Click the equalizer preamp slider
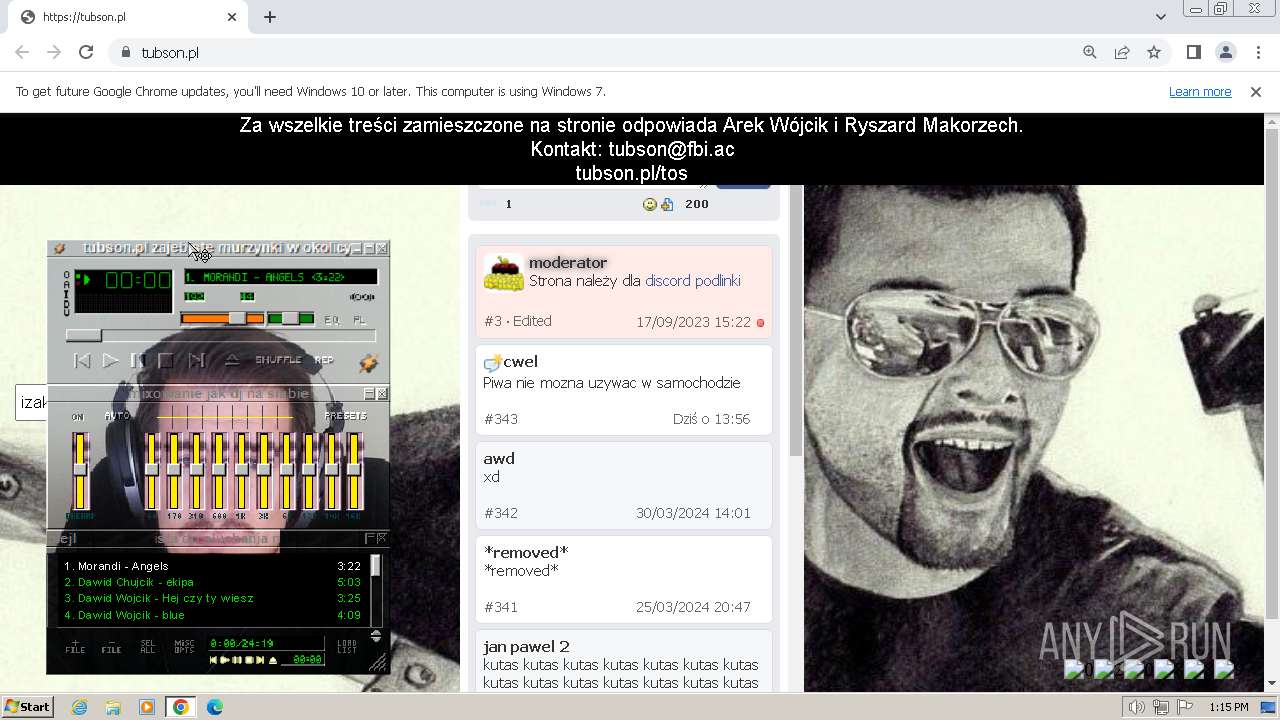The height and width of the screenshot is (720, 1280). point(80,471)
